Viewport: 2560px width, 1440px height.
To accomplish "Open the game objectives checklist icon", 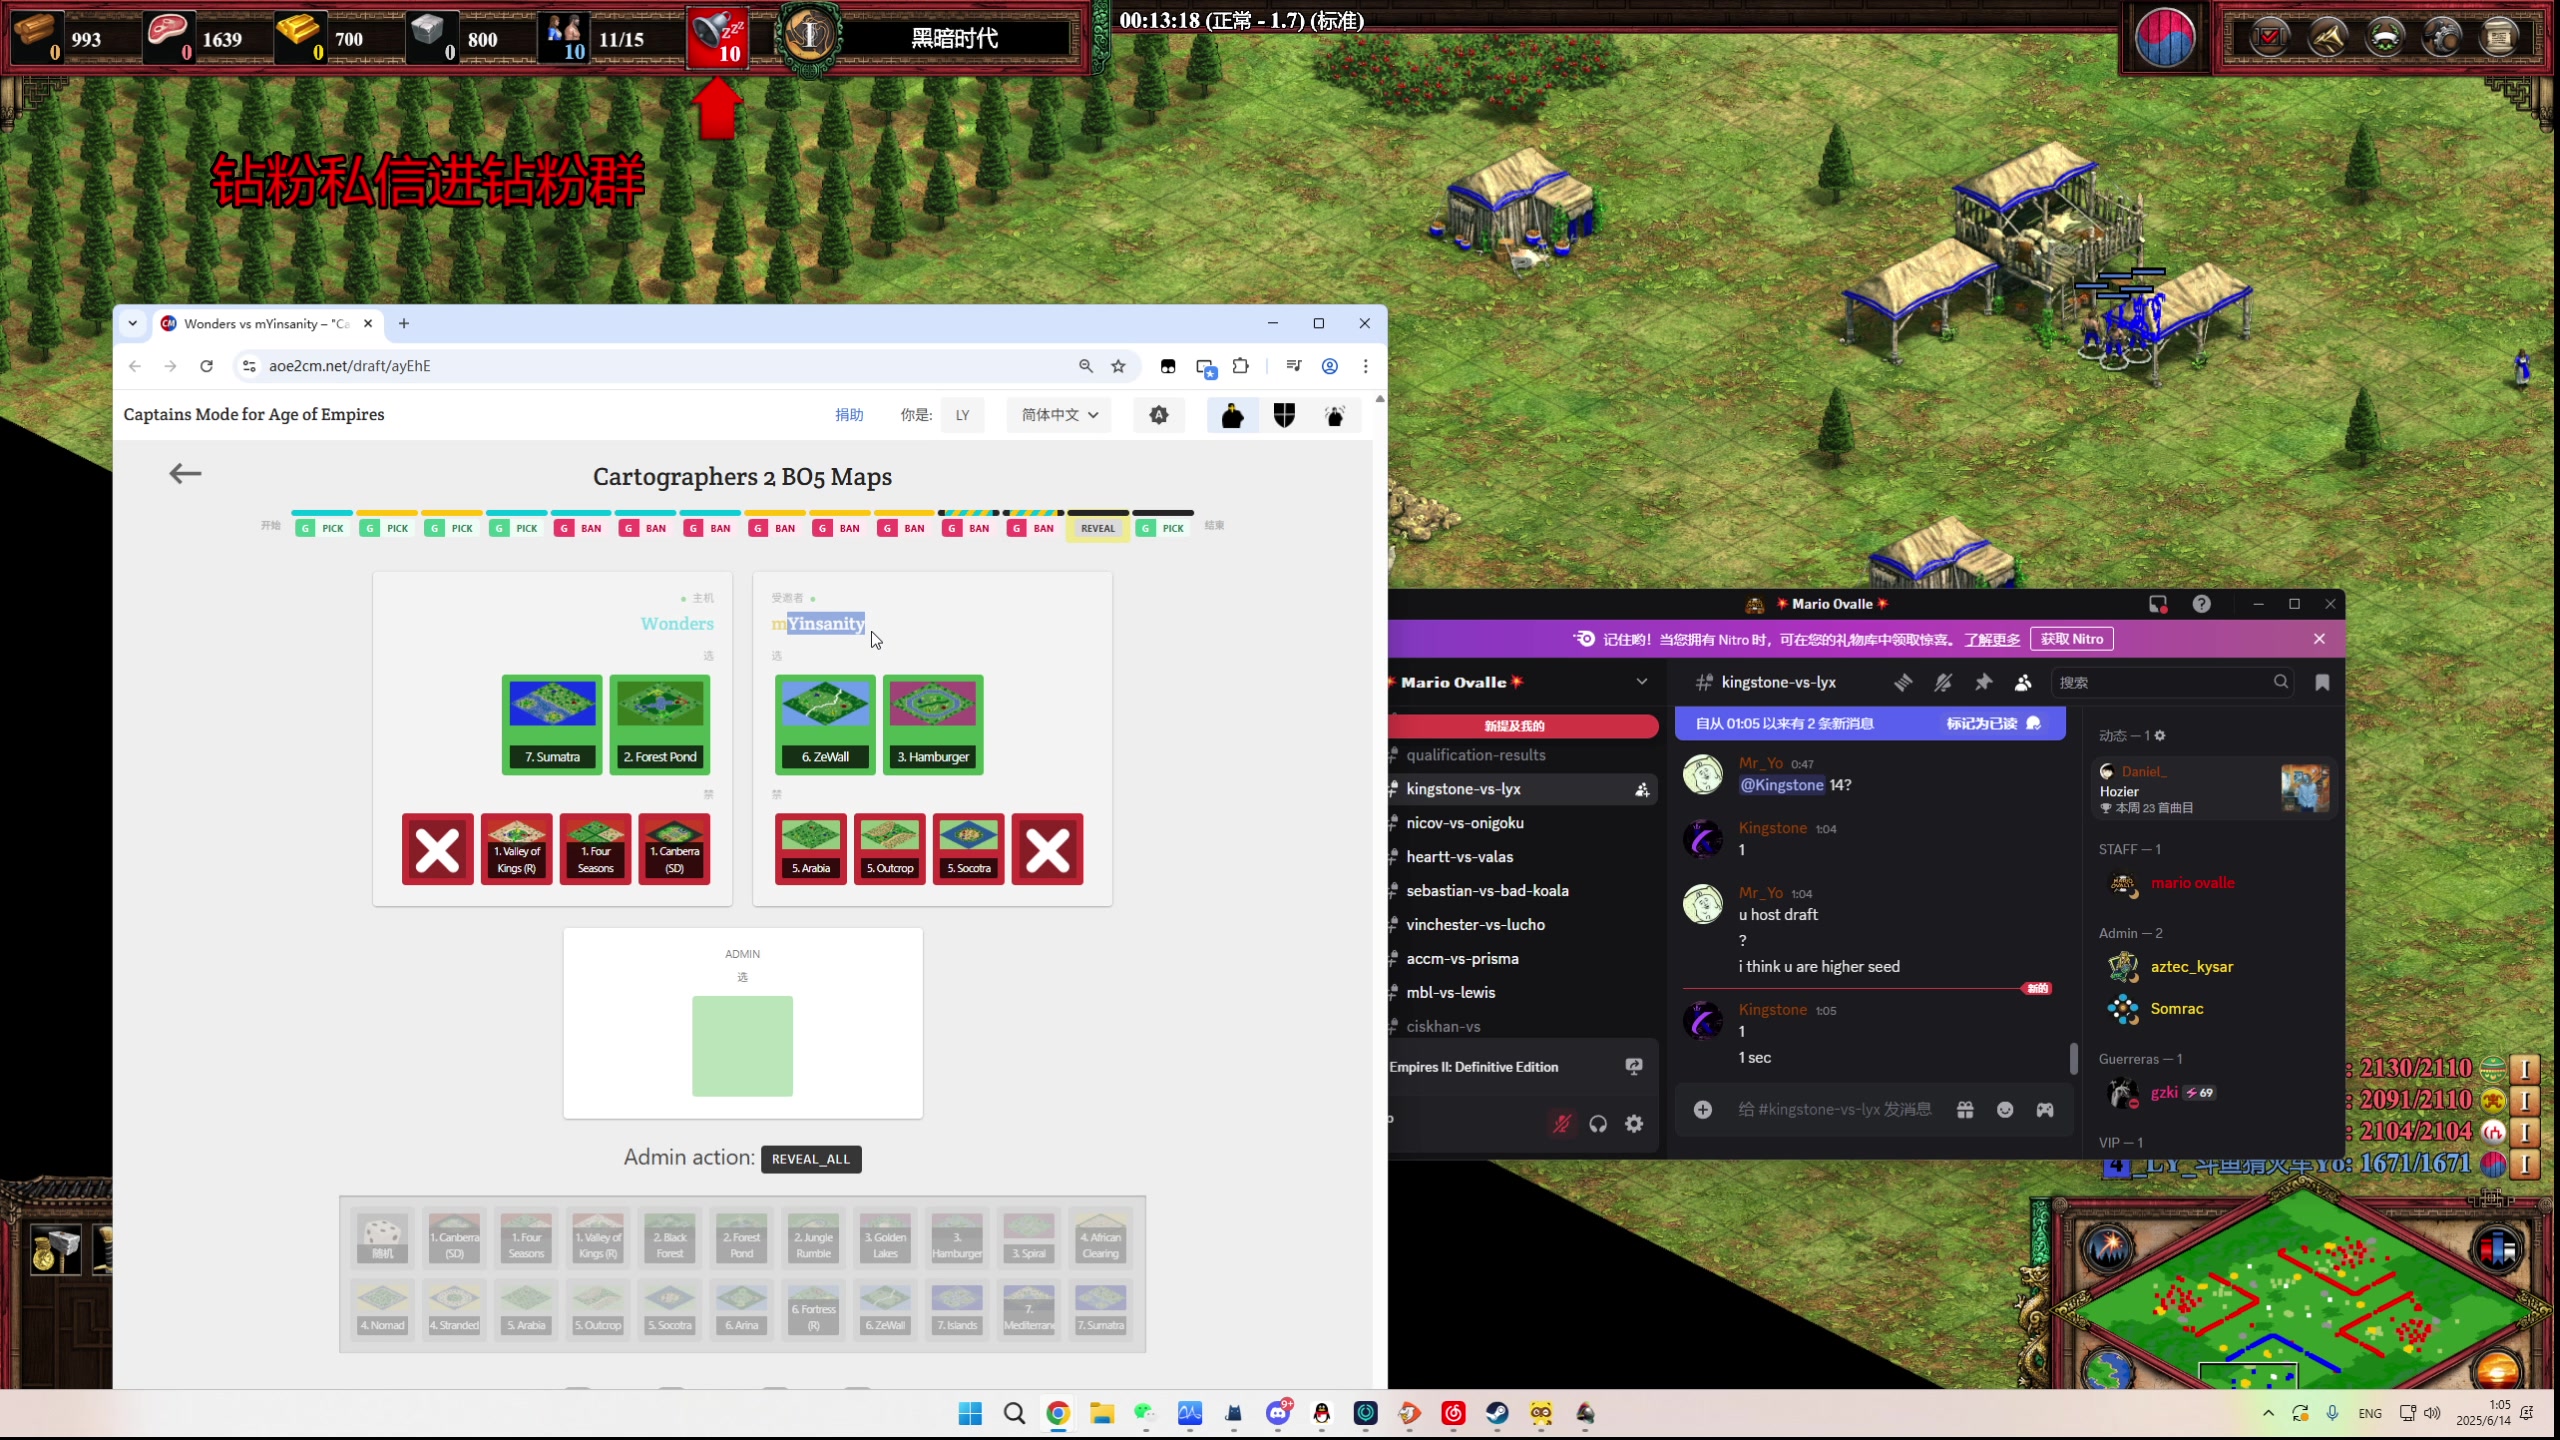I will (x=2270, y=38).
